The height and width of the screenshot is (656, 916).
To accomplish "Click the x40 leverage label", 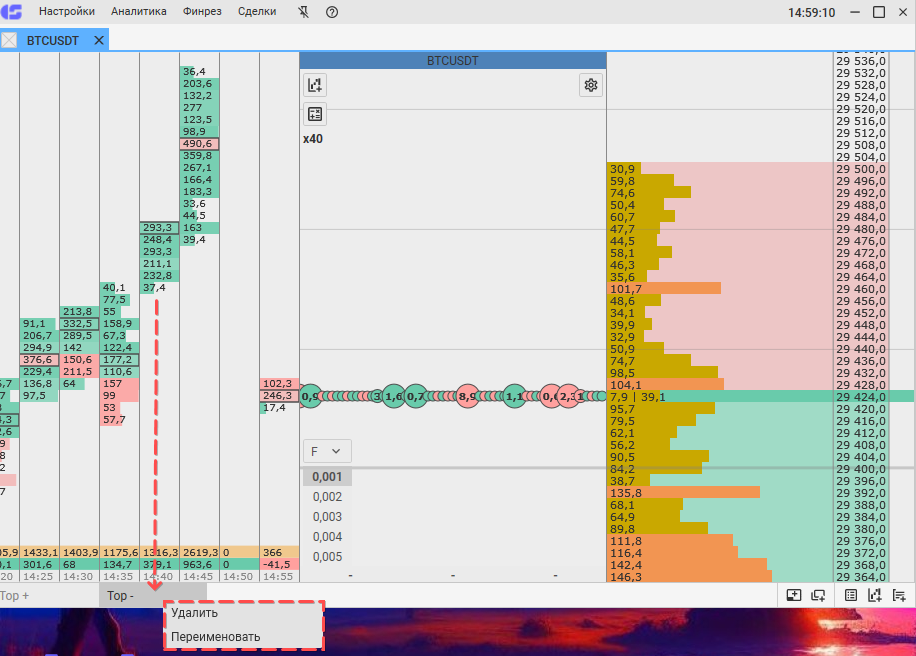I will (x=313, y=139).
